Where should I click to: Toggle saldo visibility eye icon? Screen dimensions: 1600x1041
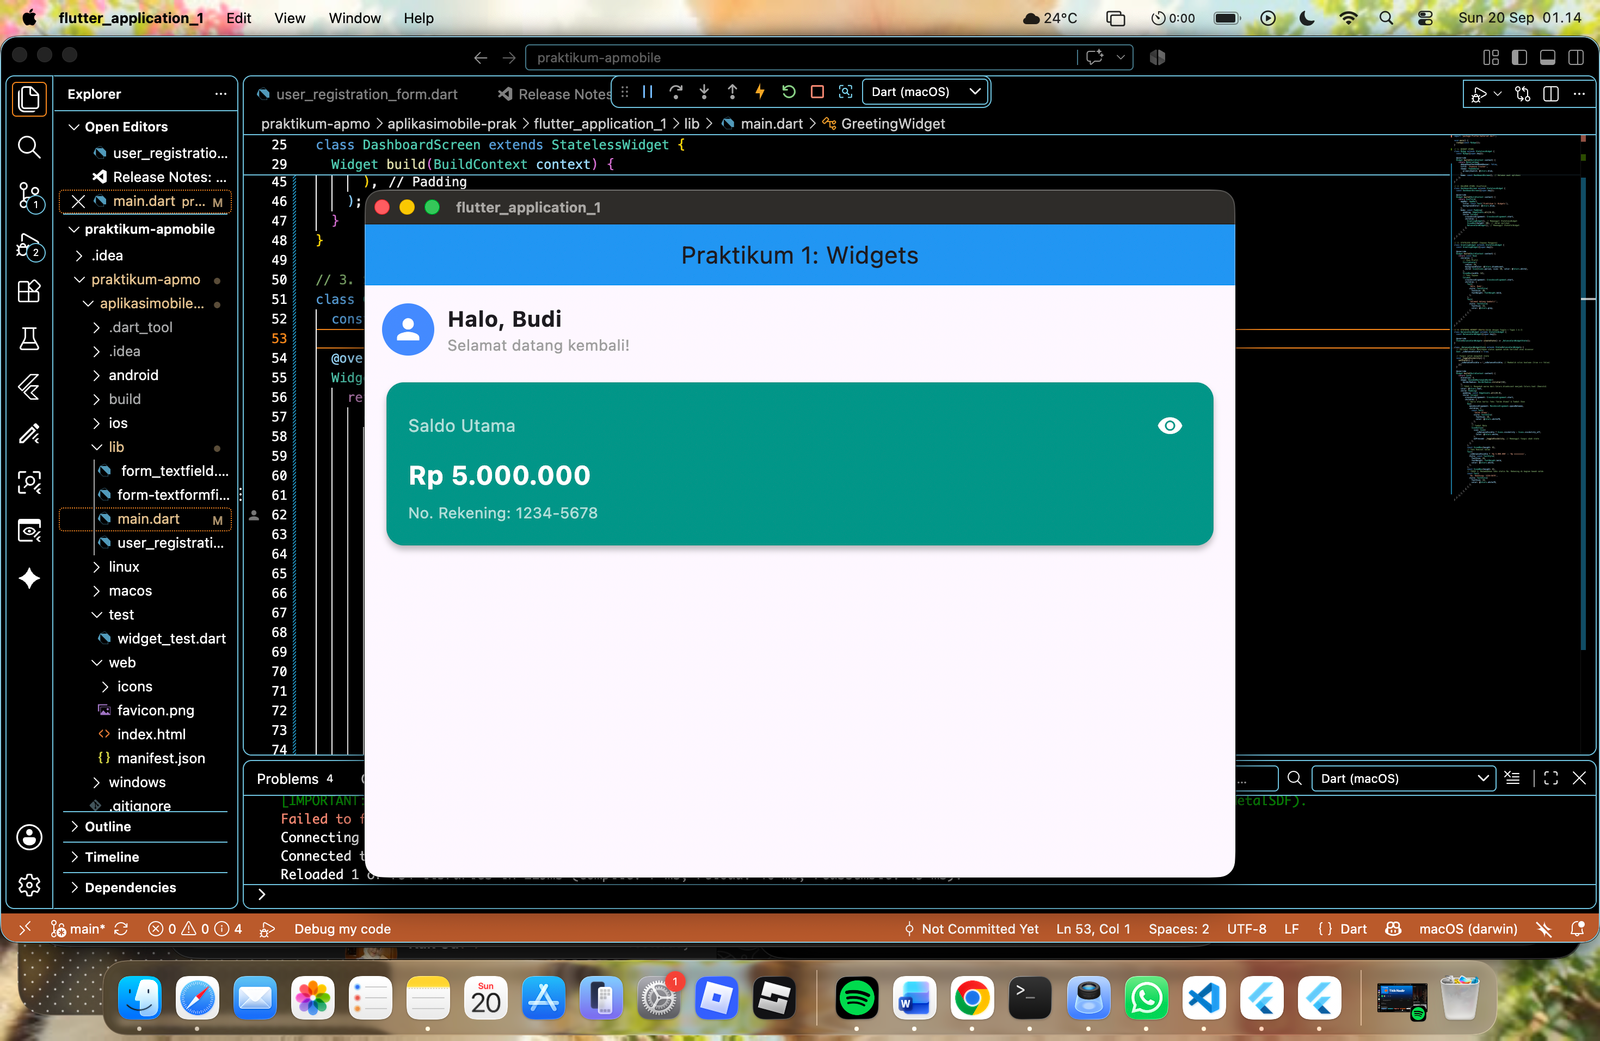pyautogui.click(x=1169, y=426)
